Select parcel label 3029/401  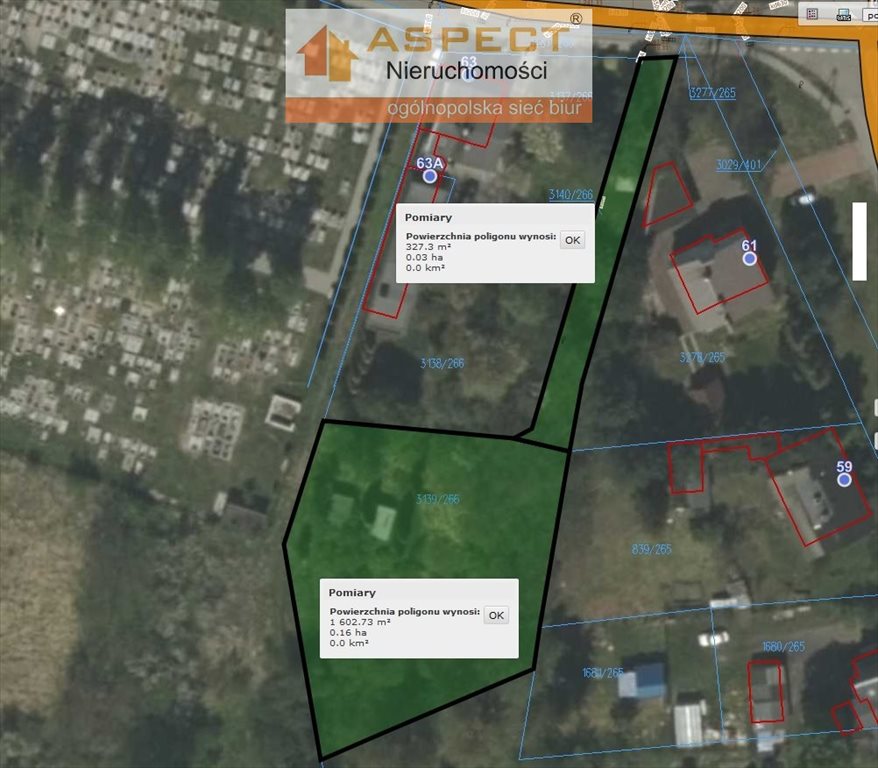pos(739,165)
